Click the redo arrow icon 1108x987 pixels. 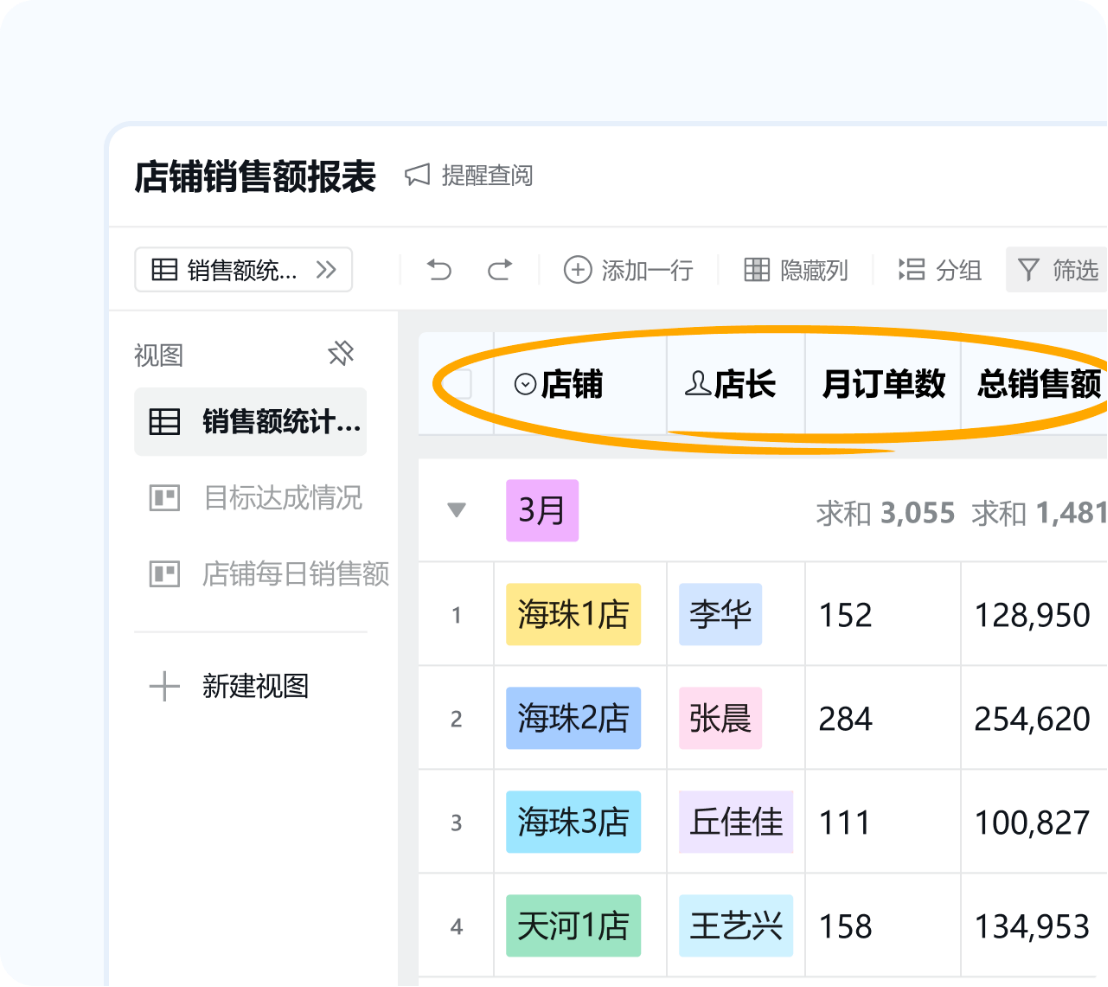pyautogui.click(x=500, y=270)
